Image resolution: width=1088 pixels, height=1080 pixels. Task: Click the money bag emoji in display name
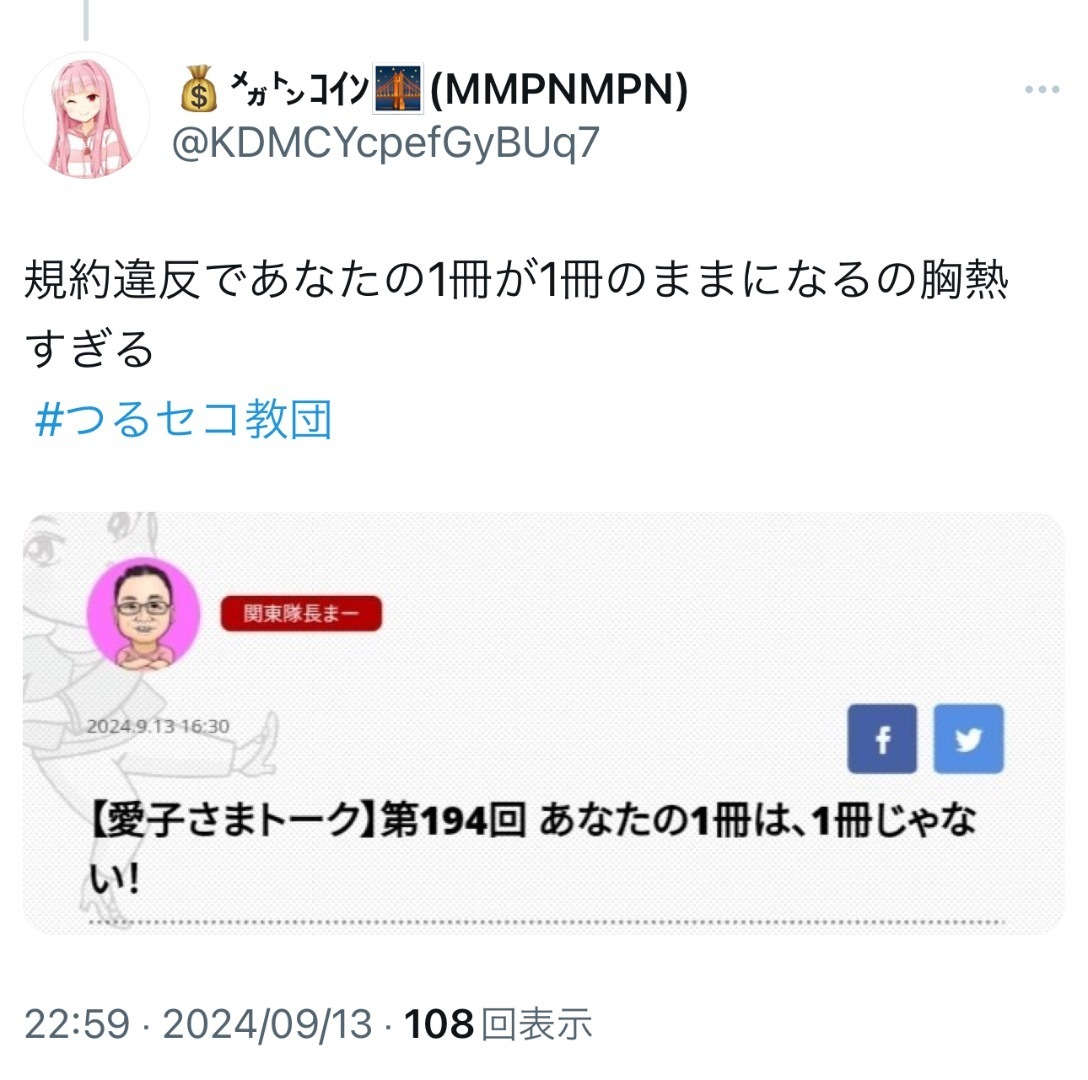click(198, 89)
